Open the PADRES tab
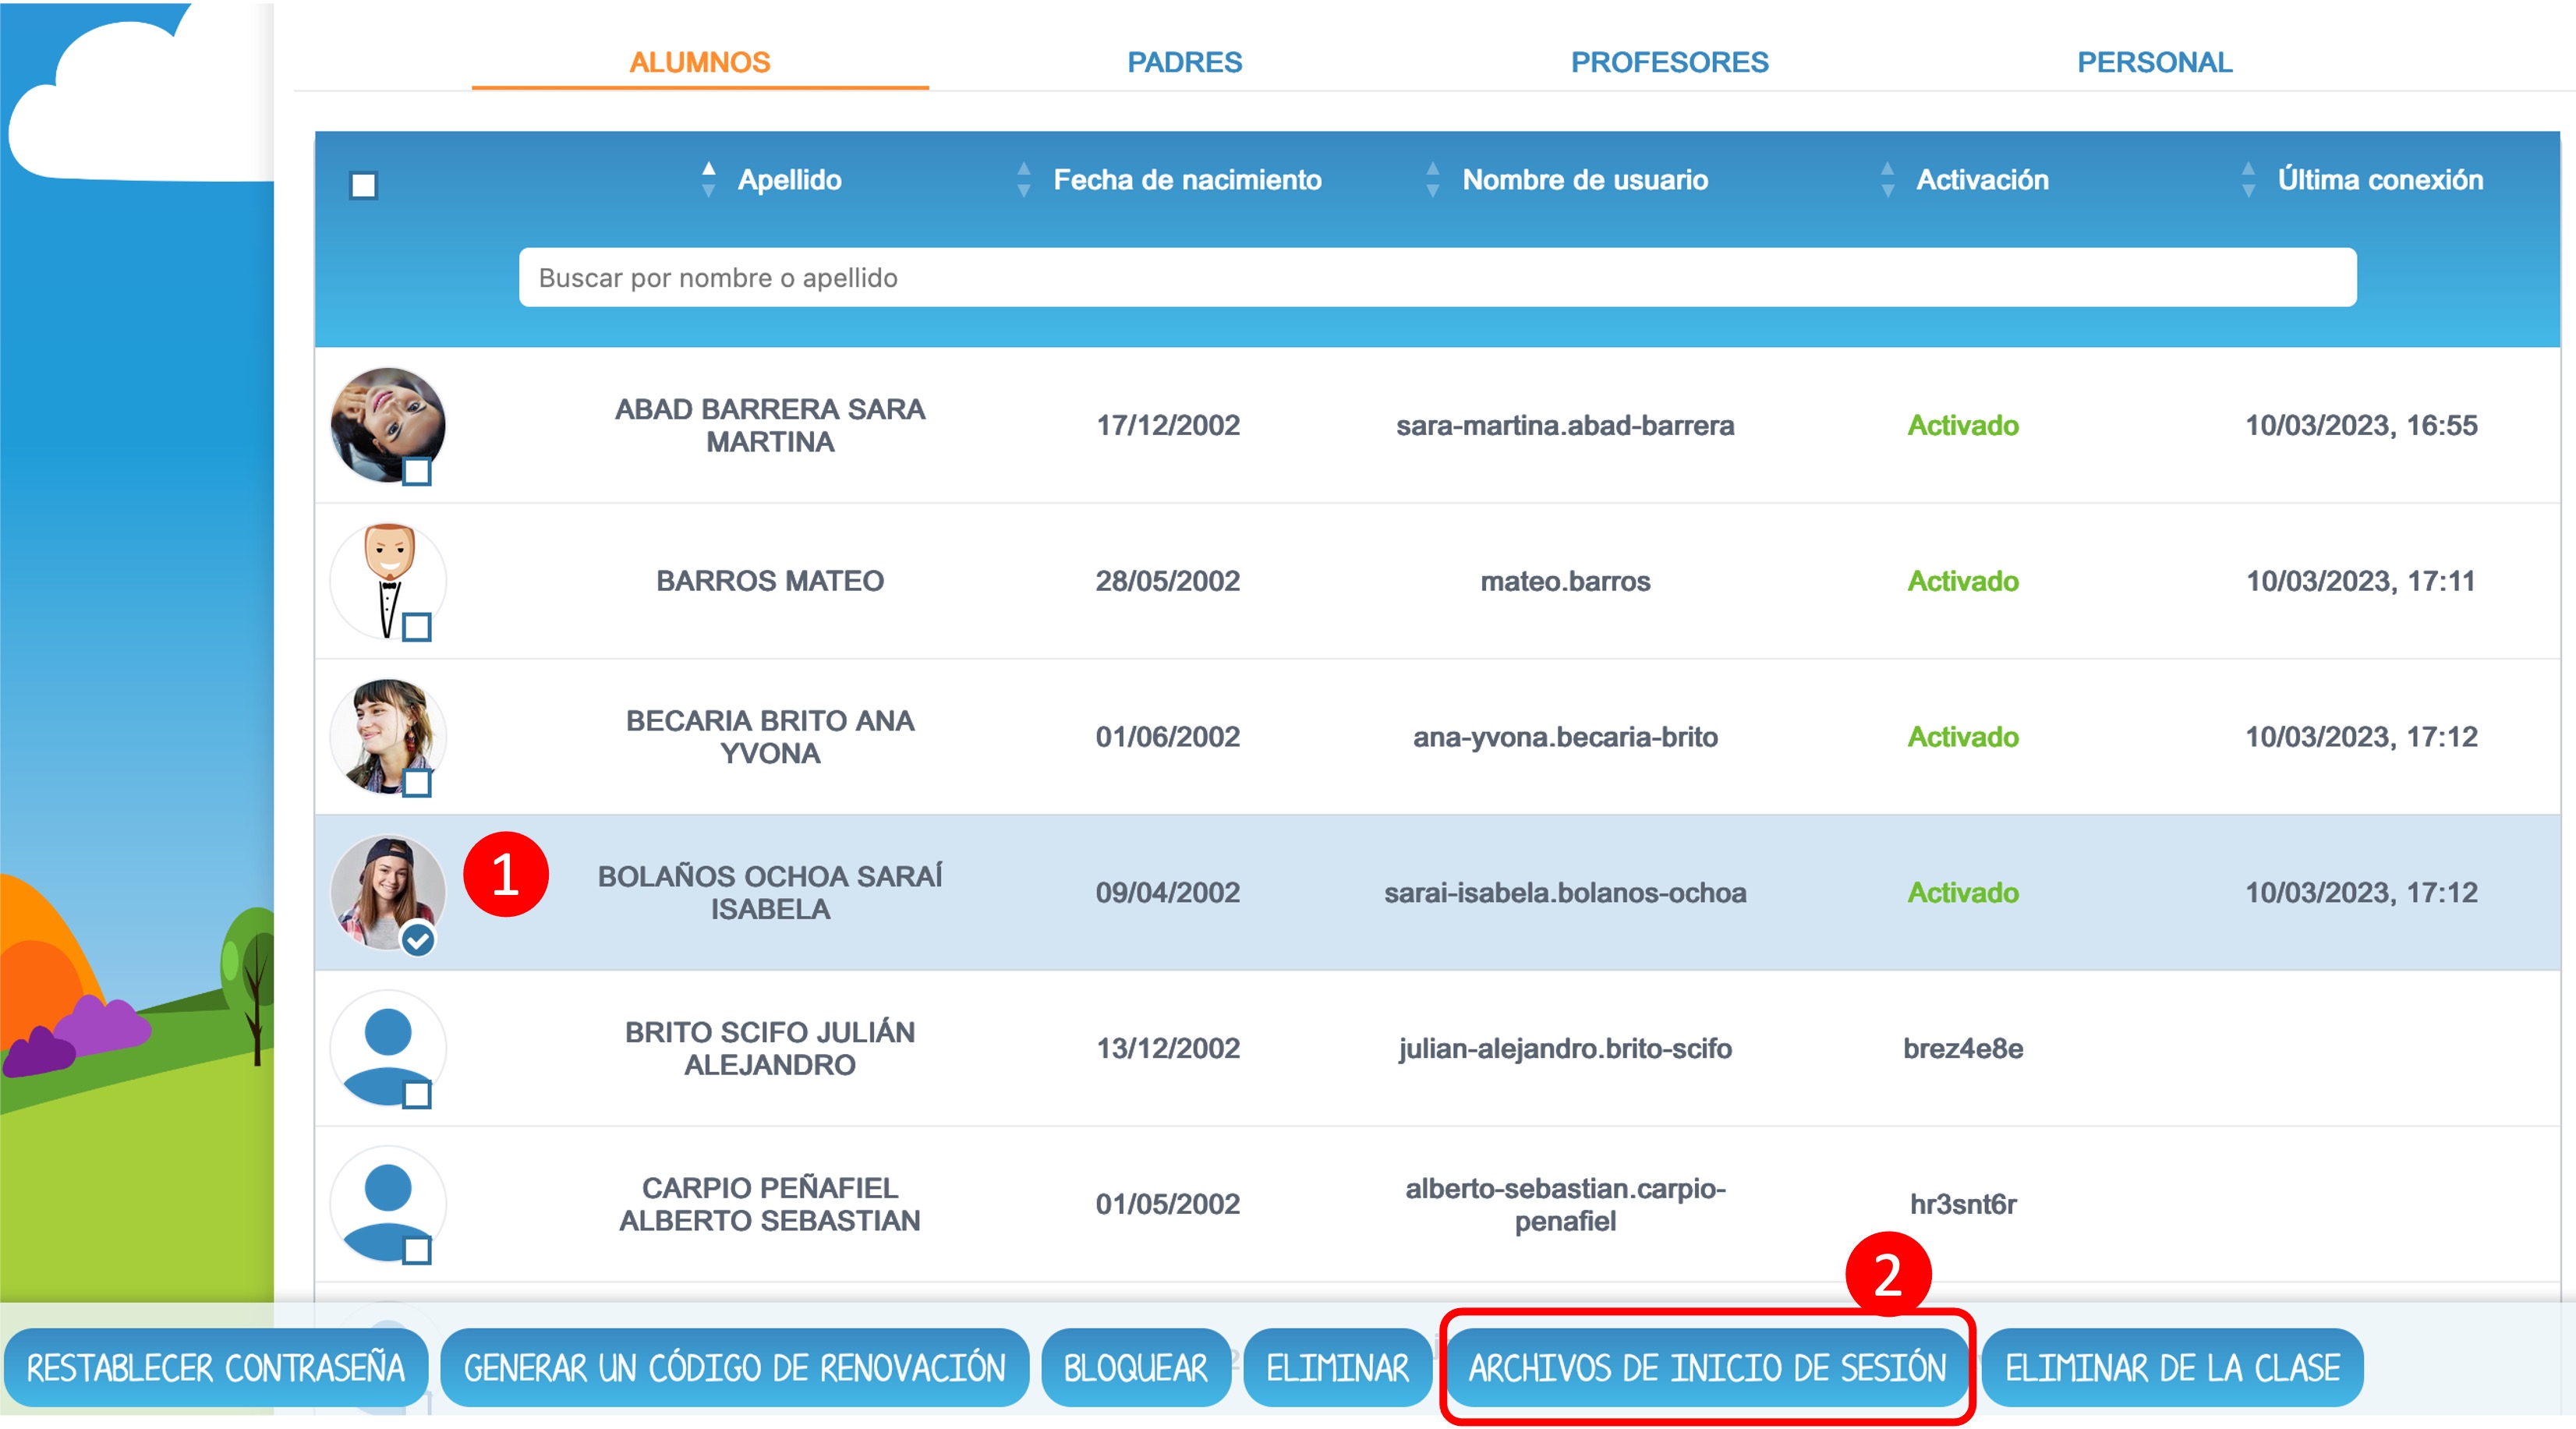The image size is (2576, 1429). [1184, 62]
